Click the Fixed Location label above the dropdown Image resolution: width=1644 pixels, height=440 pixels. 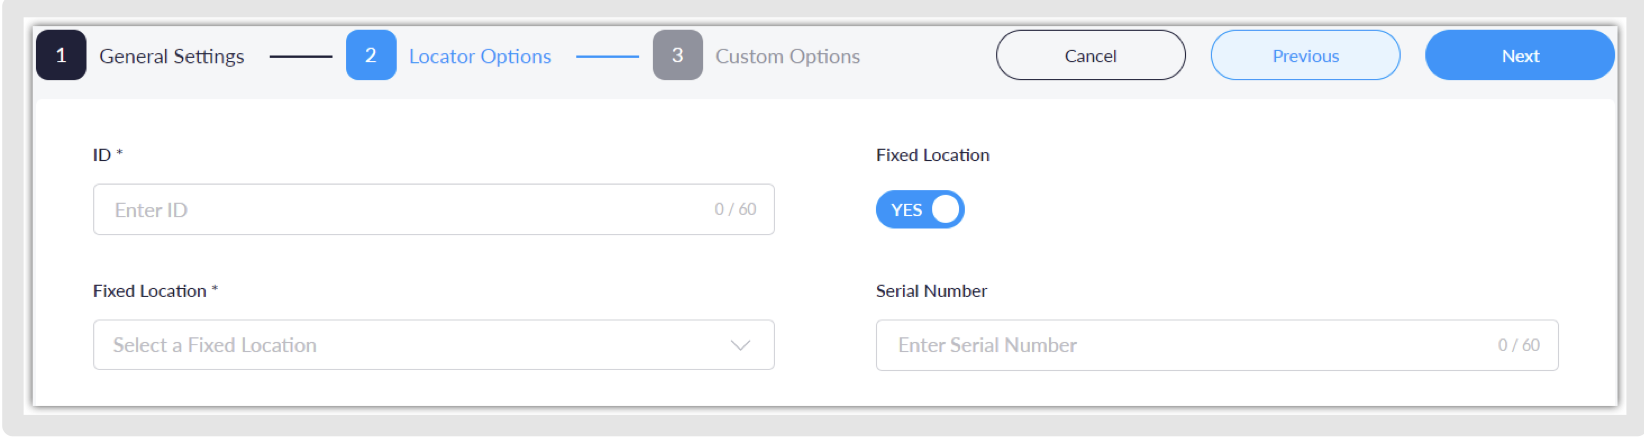[154, 291]
